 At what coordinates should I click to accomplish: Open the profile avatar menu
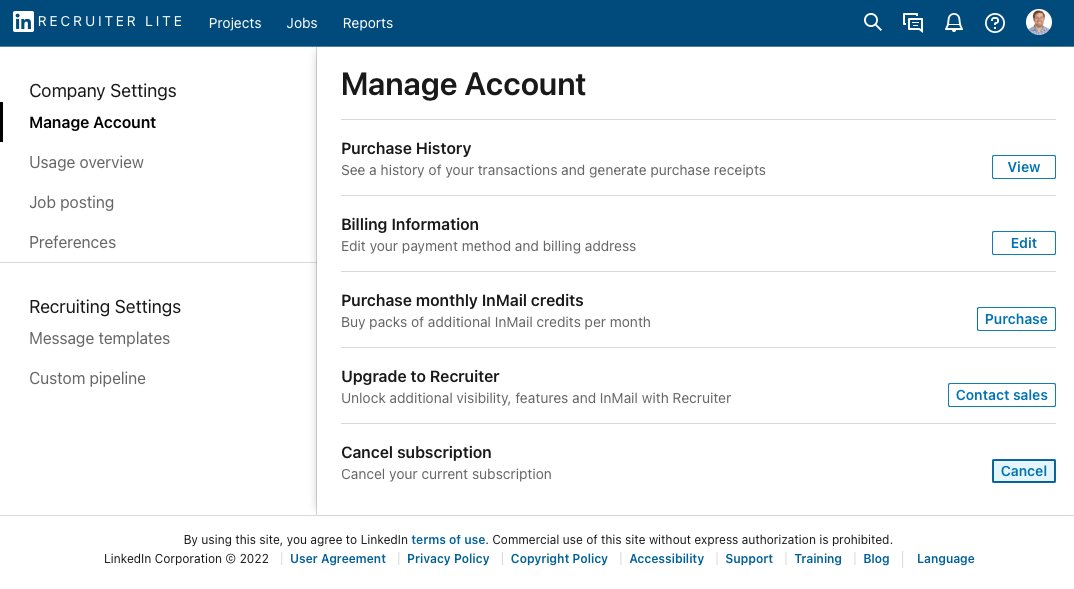click(1038, 22)
